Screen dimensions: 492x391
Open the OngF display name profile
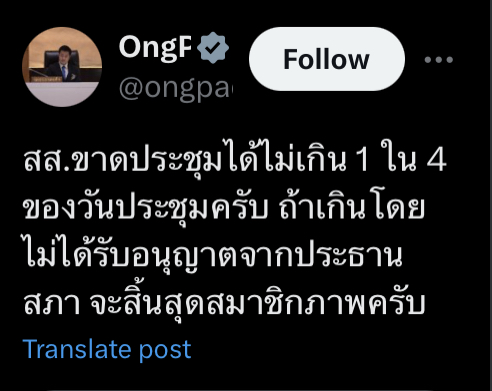click(155, 47)
